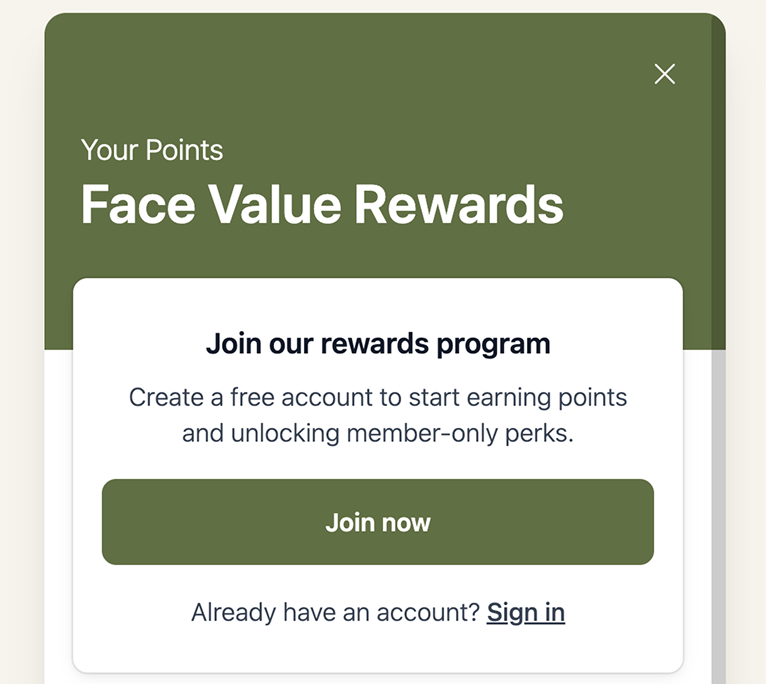Click the panel's vertical scrollbar track

pyautogui.click(x=718, y=500)
